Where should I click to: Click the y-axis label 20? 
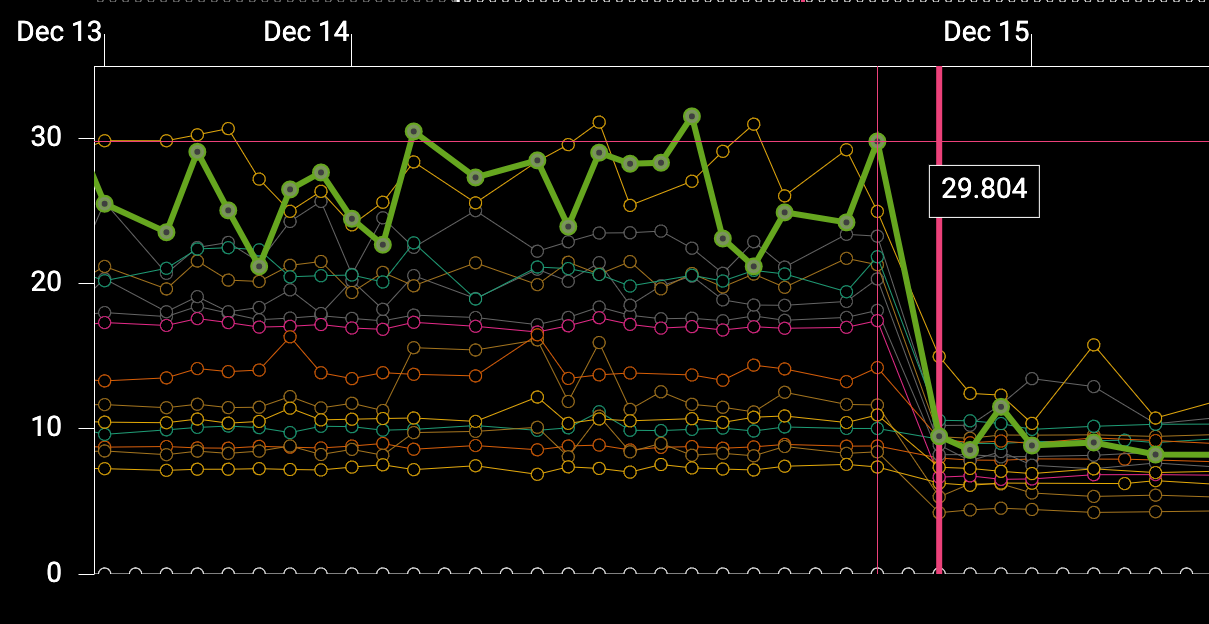(x=45, y=283)
